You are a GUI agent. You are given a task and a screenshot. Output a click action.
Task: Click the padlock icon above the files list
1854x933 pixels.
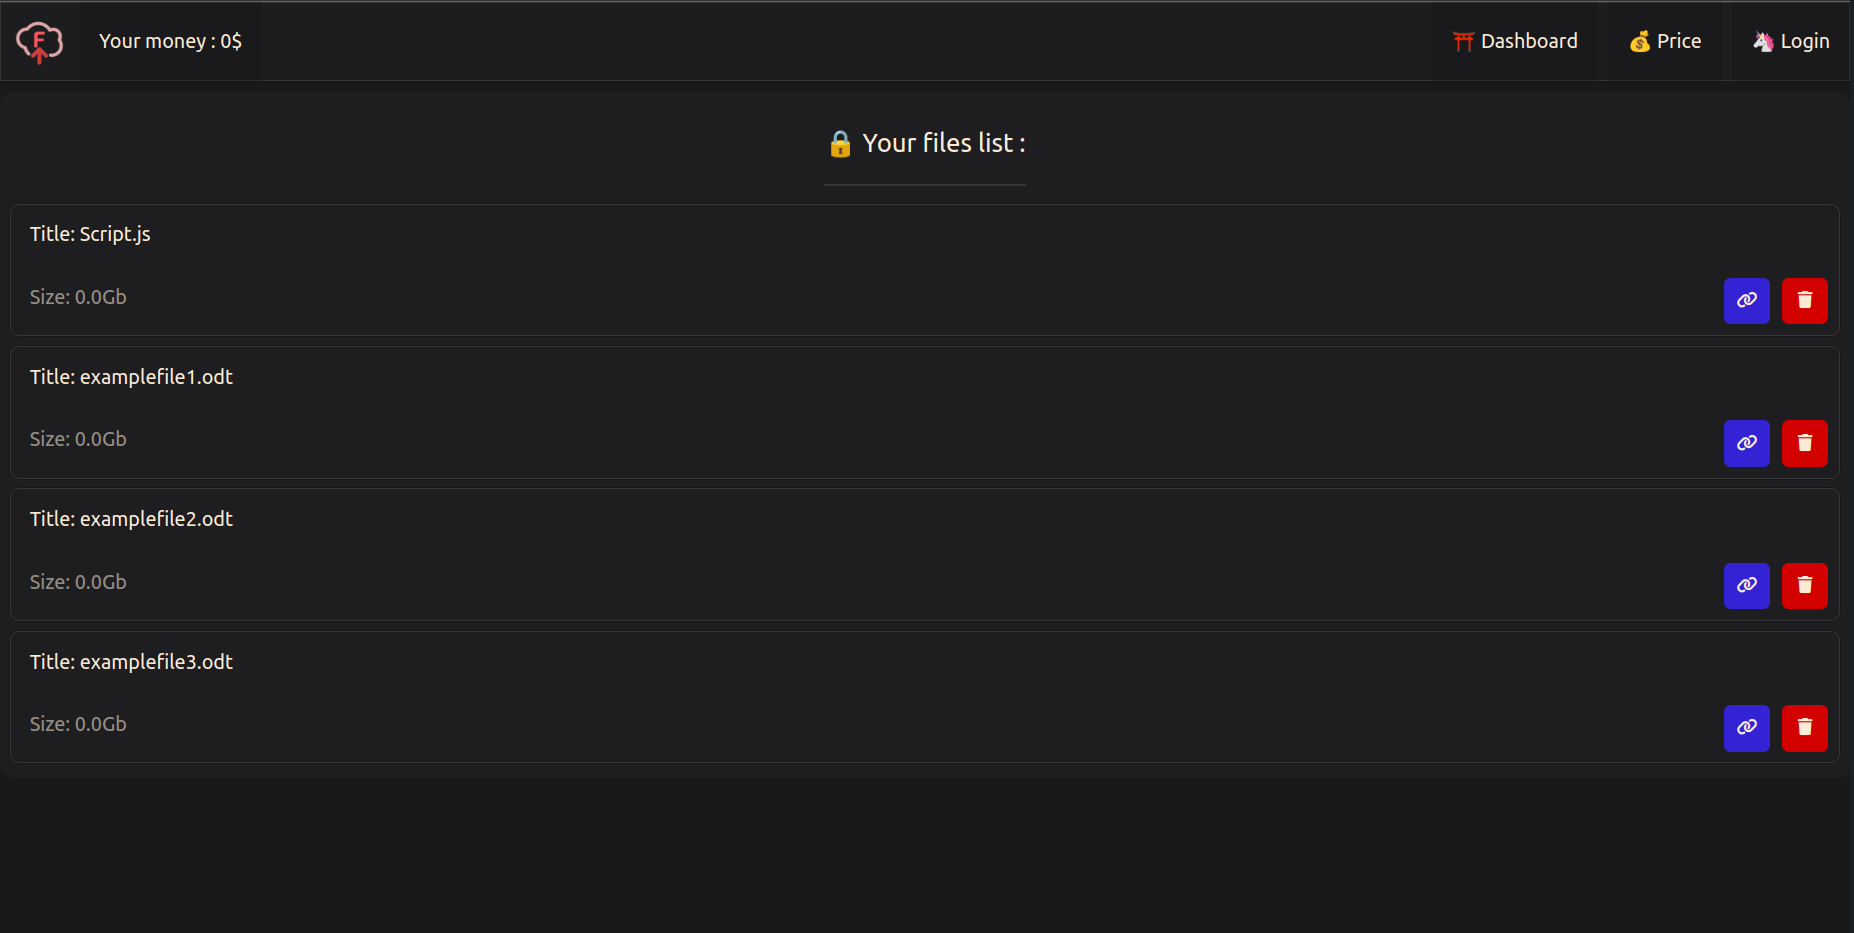840,144
